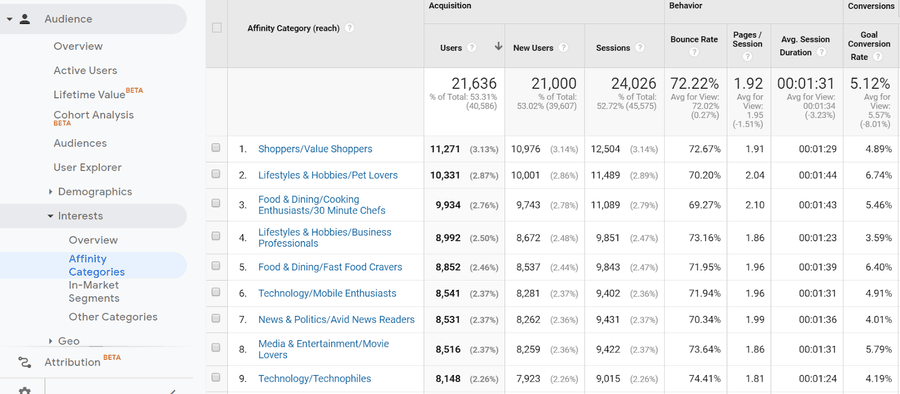Open help icon beside Avg. Session Duration
The image size is (900, 394).
(821, 52)
